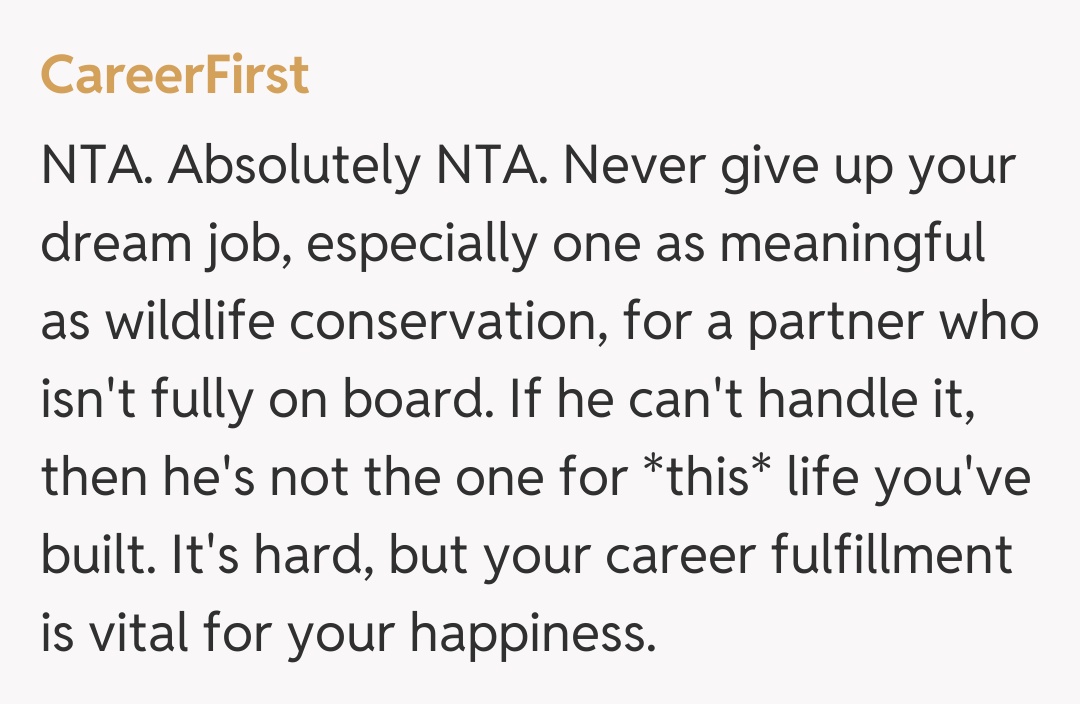The height and width of the screenshot is (704, 1080).
Task: Click the 'Absolutely NTA.' sentence
Action: tap(355, 167)
